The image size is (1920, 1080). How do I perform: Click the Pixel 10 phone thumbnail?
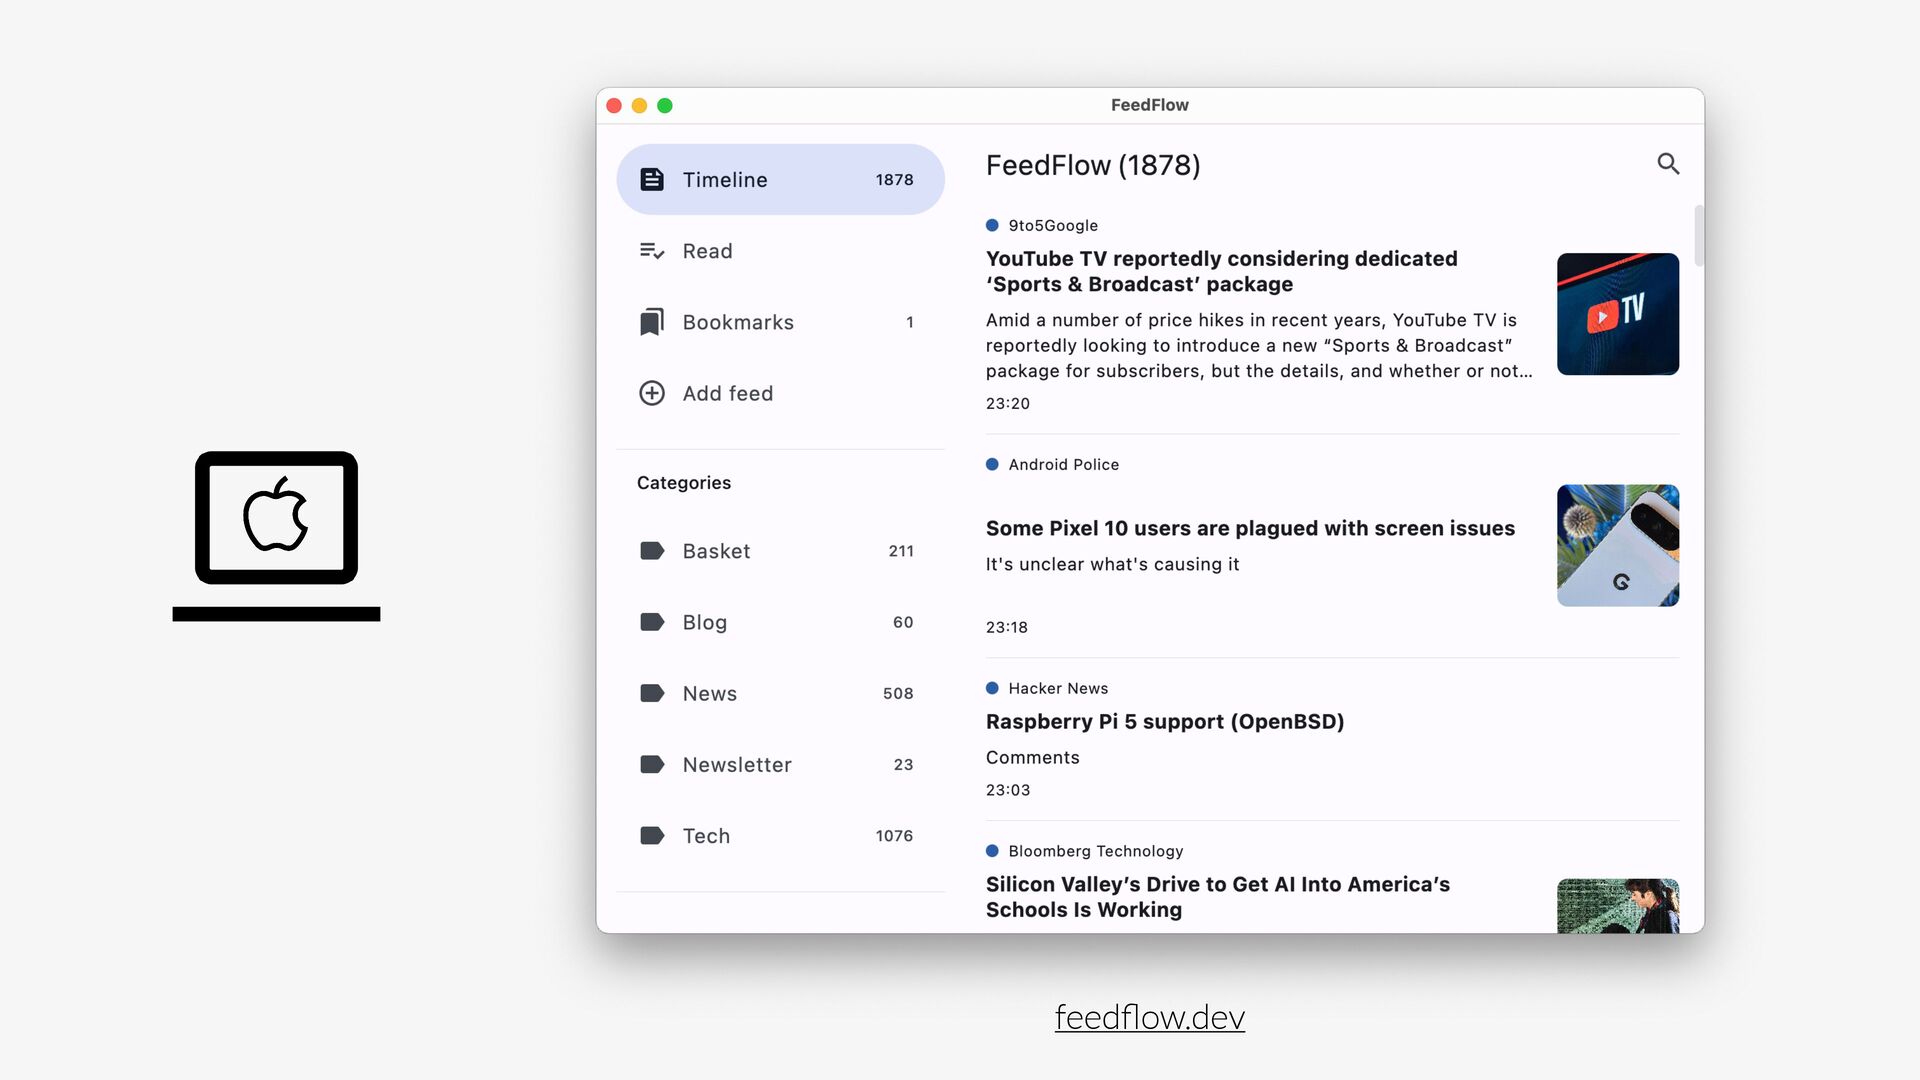1617,545
